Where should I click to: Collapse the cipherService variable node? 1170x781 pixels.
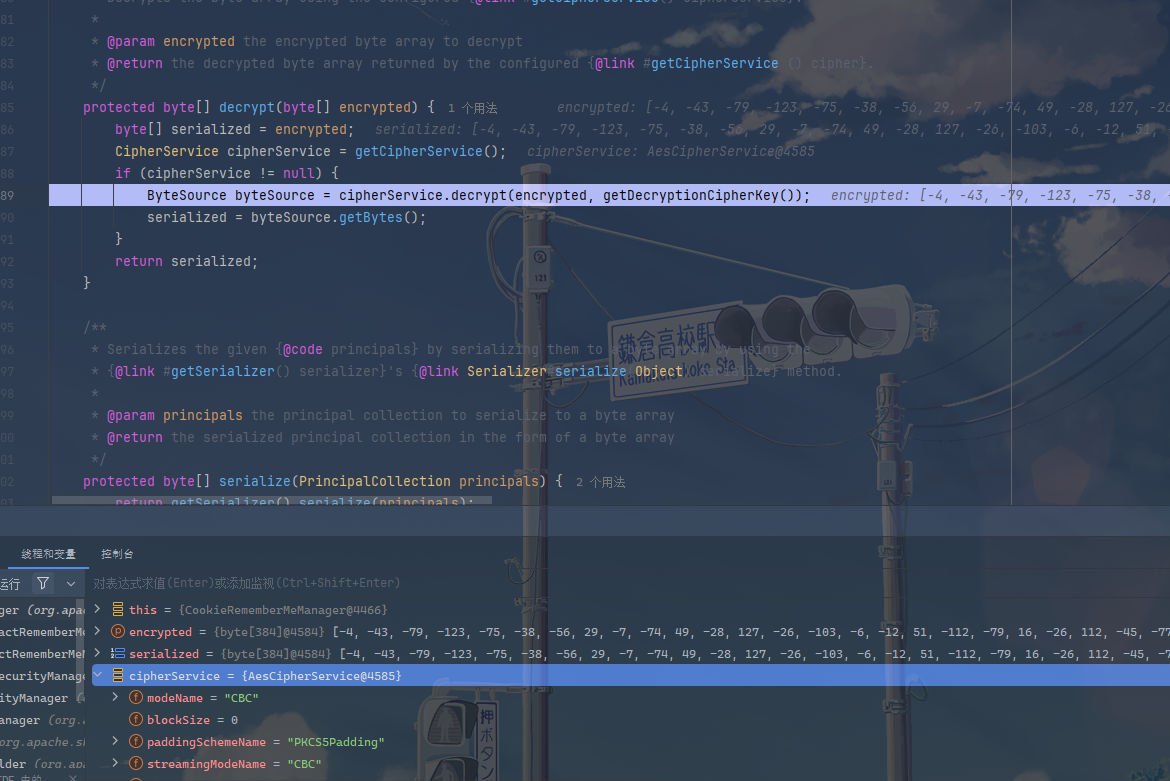[x=98, y=675]
